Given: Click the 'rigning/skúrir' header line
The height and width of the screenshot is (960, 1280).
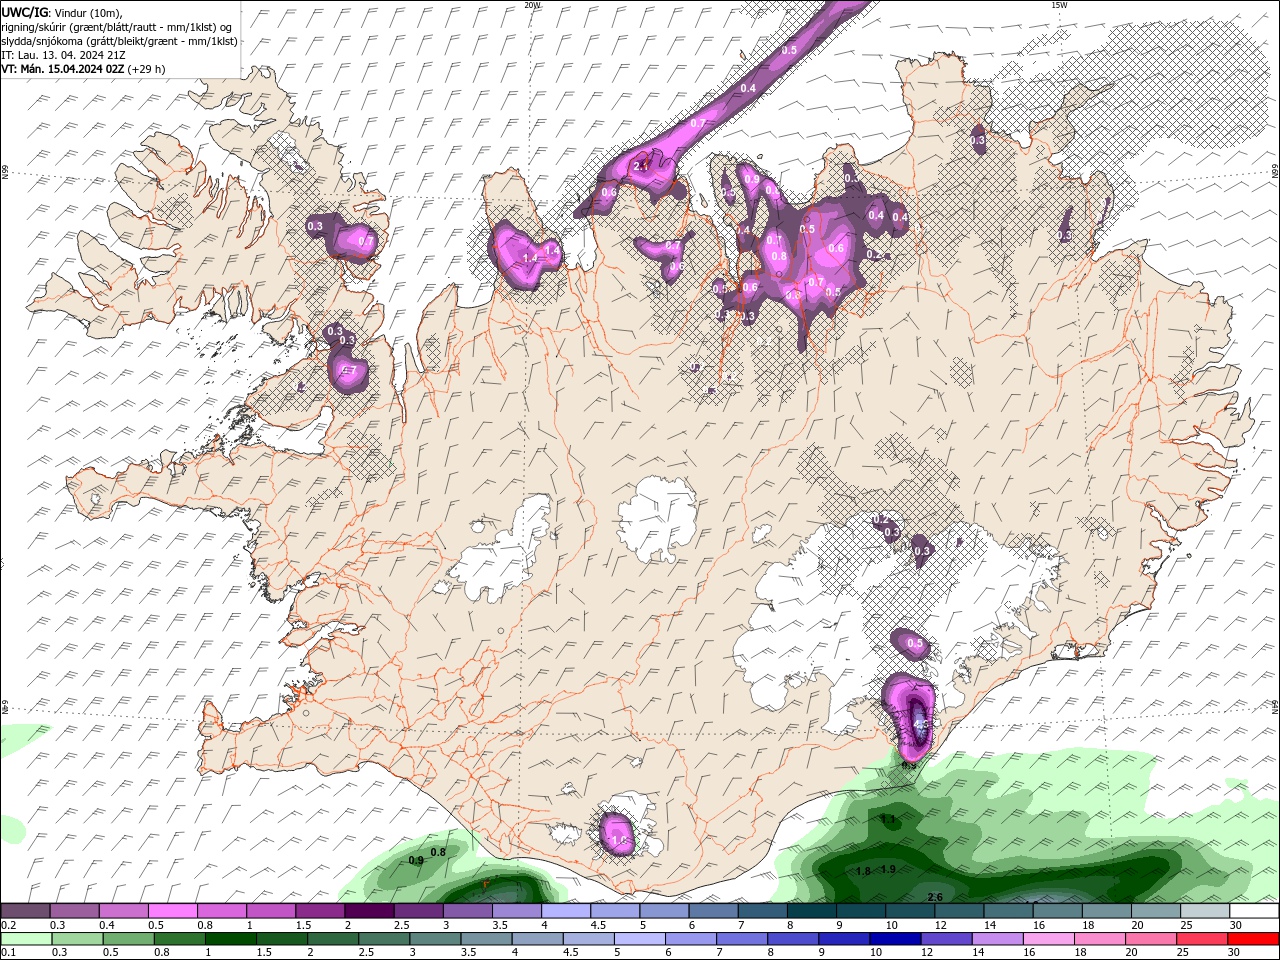Looking at the screenshot, I should pos(116,26).
